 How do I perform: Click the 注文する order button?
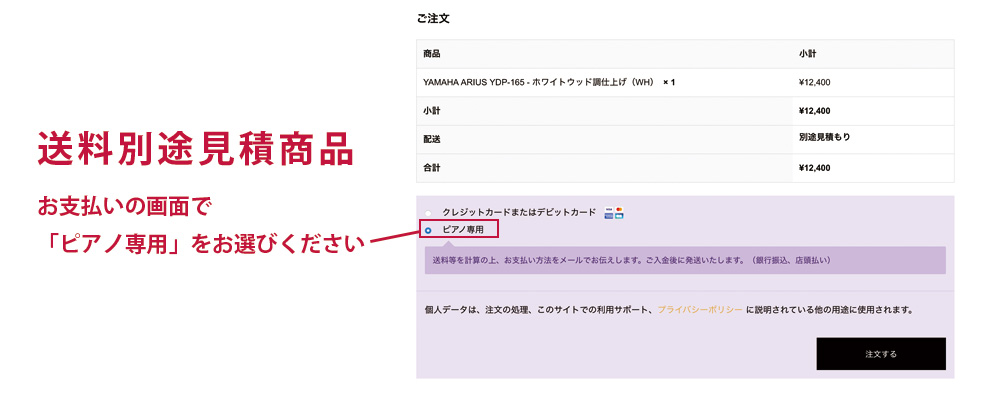pos(880,354)
